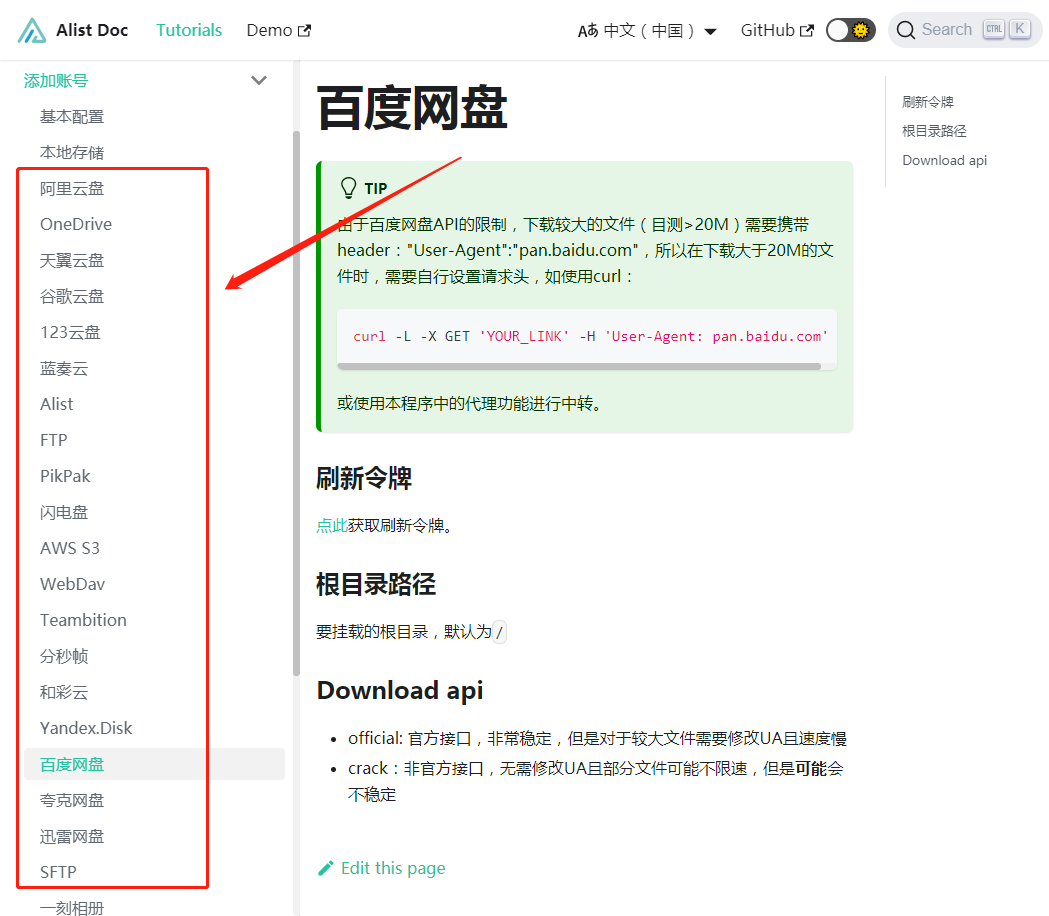
Task: Open SFTP in the sidebar
Action: click(58, 872)
